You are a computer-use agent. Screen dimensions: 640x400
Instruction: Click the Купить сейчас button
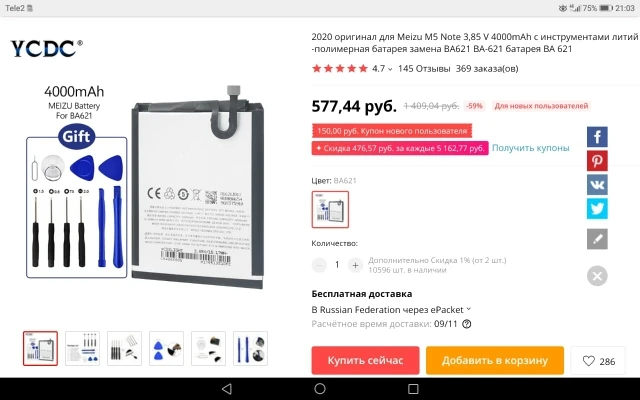tap(365, 360)
